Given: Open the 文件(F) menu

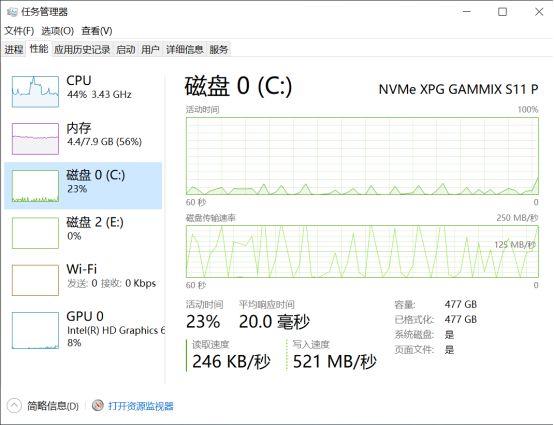Looking at the screenshot, I should click(x=19, y=31).
